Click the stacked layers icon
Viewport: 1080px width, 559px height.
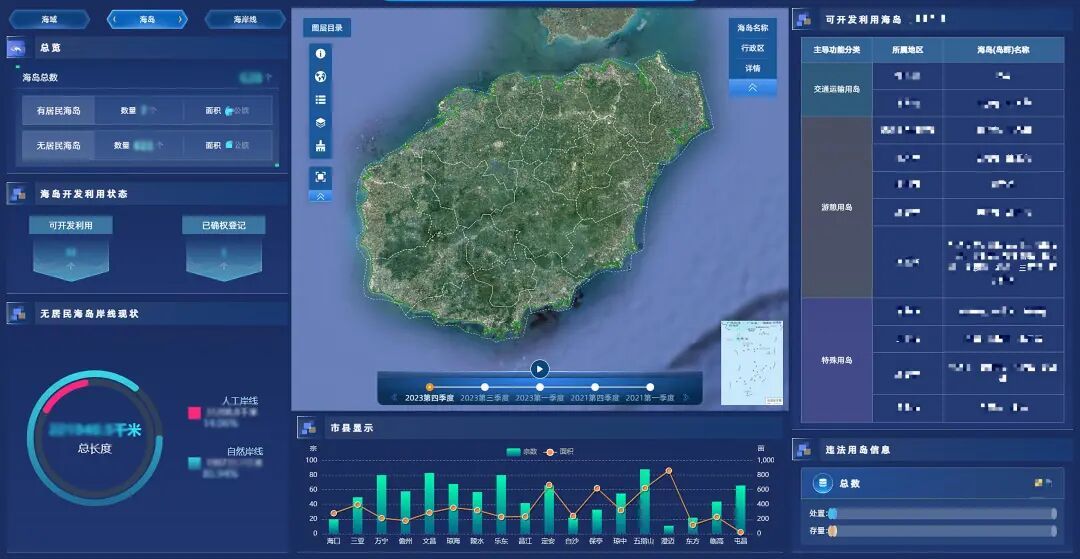click(321, 123)
